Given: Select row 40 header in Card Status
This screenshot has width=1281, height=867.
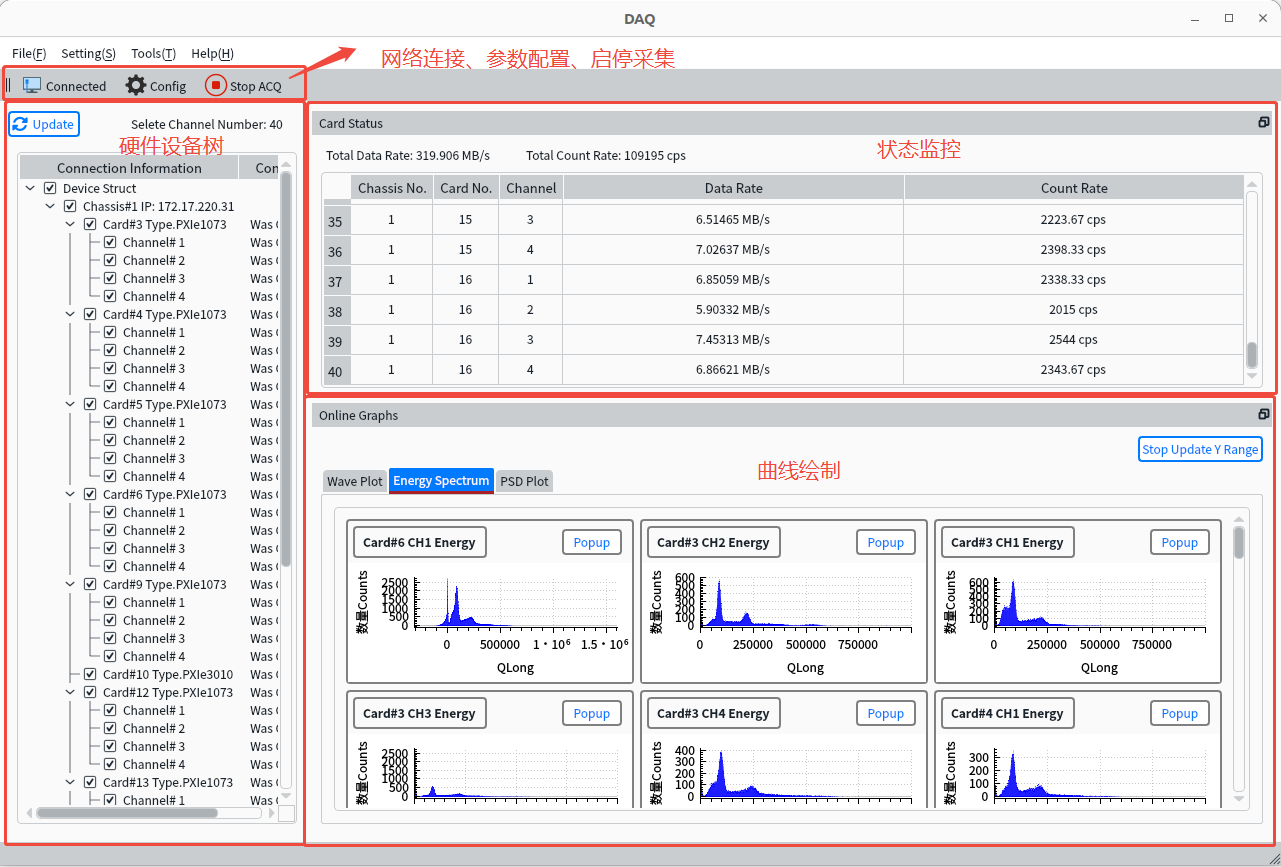Looking at the screenshot, I should pos(335,372).
